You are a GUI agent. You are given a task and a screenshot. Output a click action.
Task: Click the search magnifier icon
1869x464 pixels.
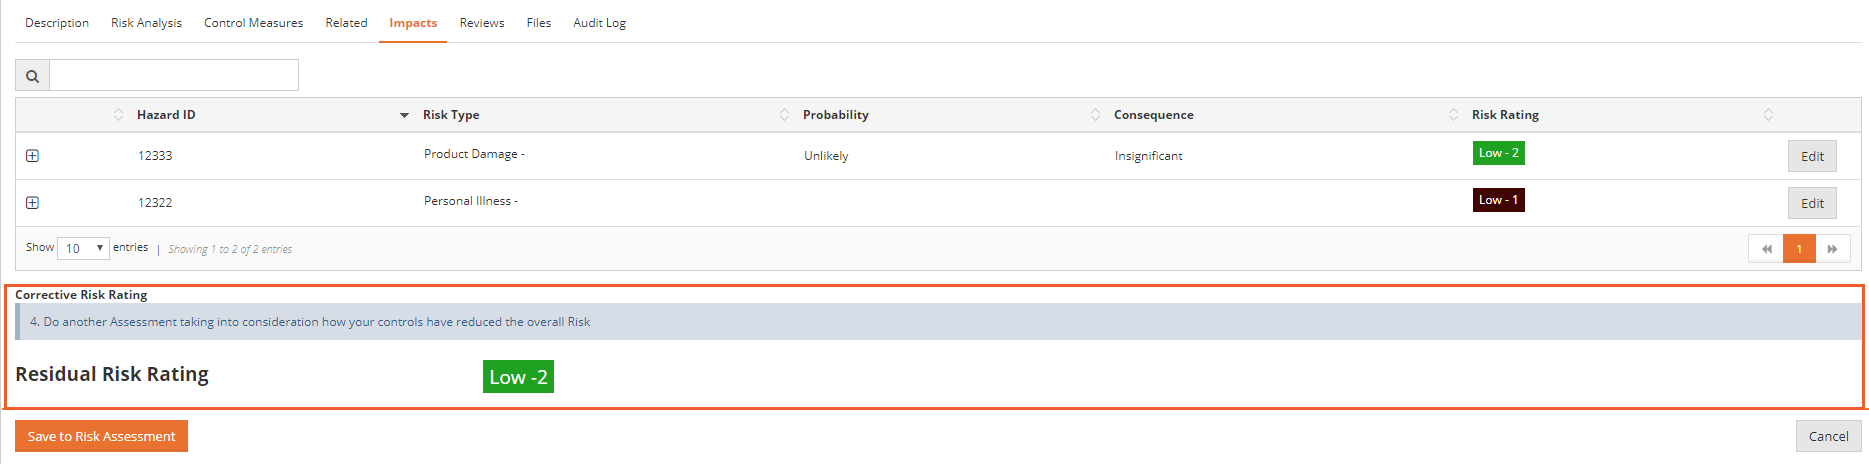coord(32,76)
